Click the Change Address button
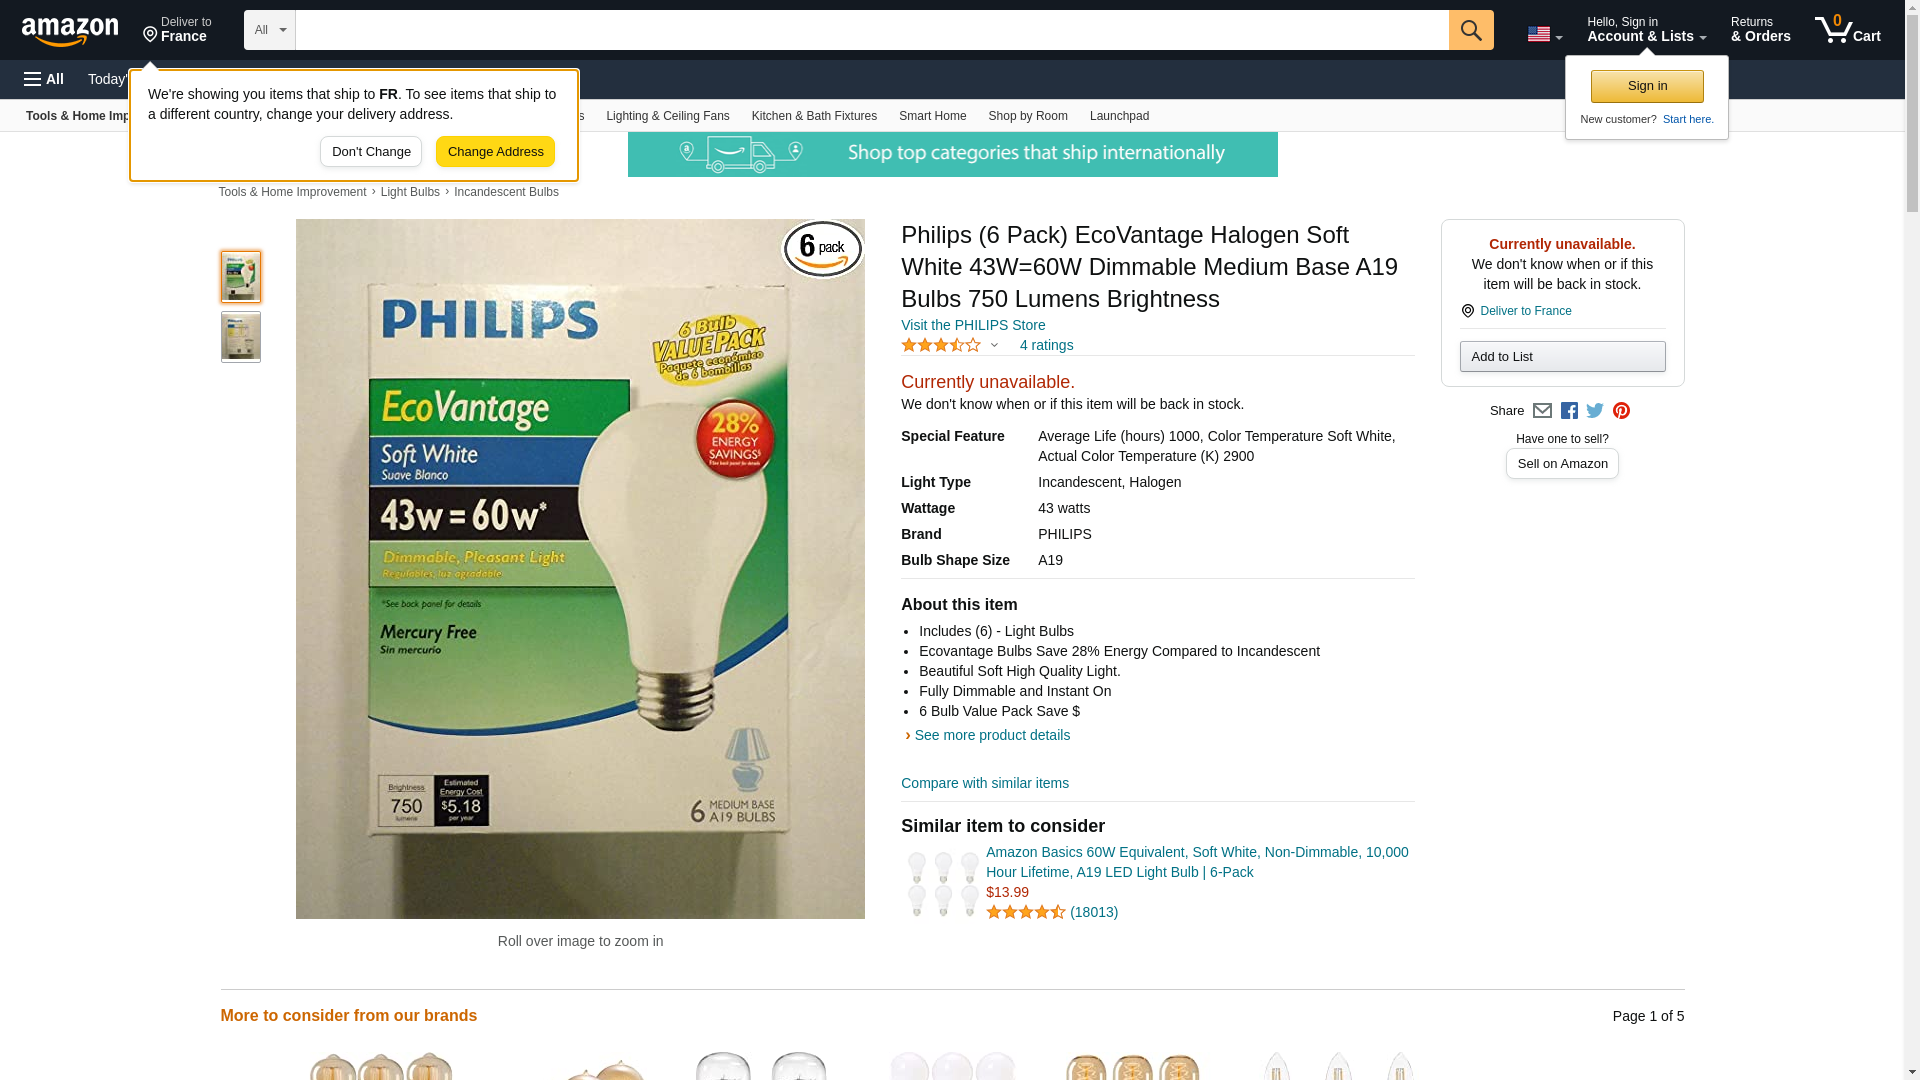 point(495,152)
